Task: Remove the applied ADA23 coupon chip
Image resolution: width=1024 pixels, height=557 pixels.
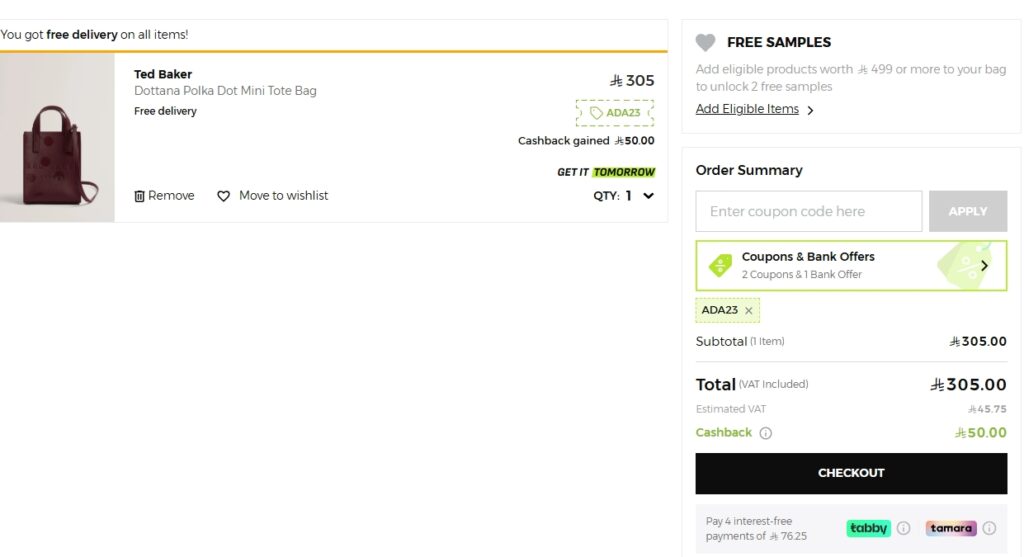Action: pyautogui.click(x=749, y=311)
